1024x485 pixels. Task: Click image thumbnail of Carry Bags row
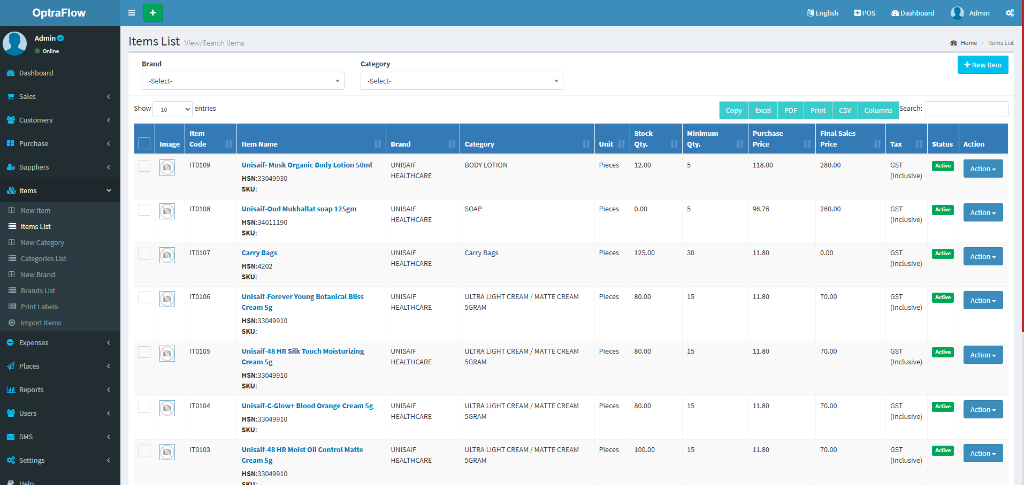coord(167,255)
